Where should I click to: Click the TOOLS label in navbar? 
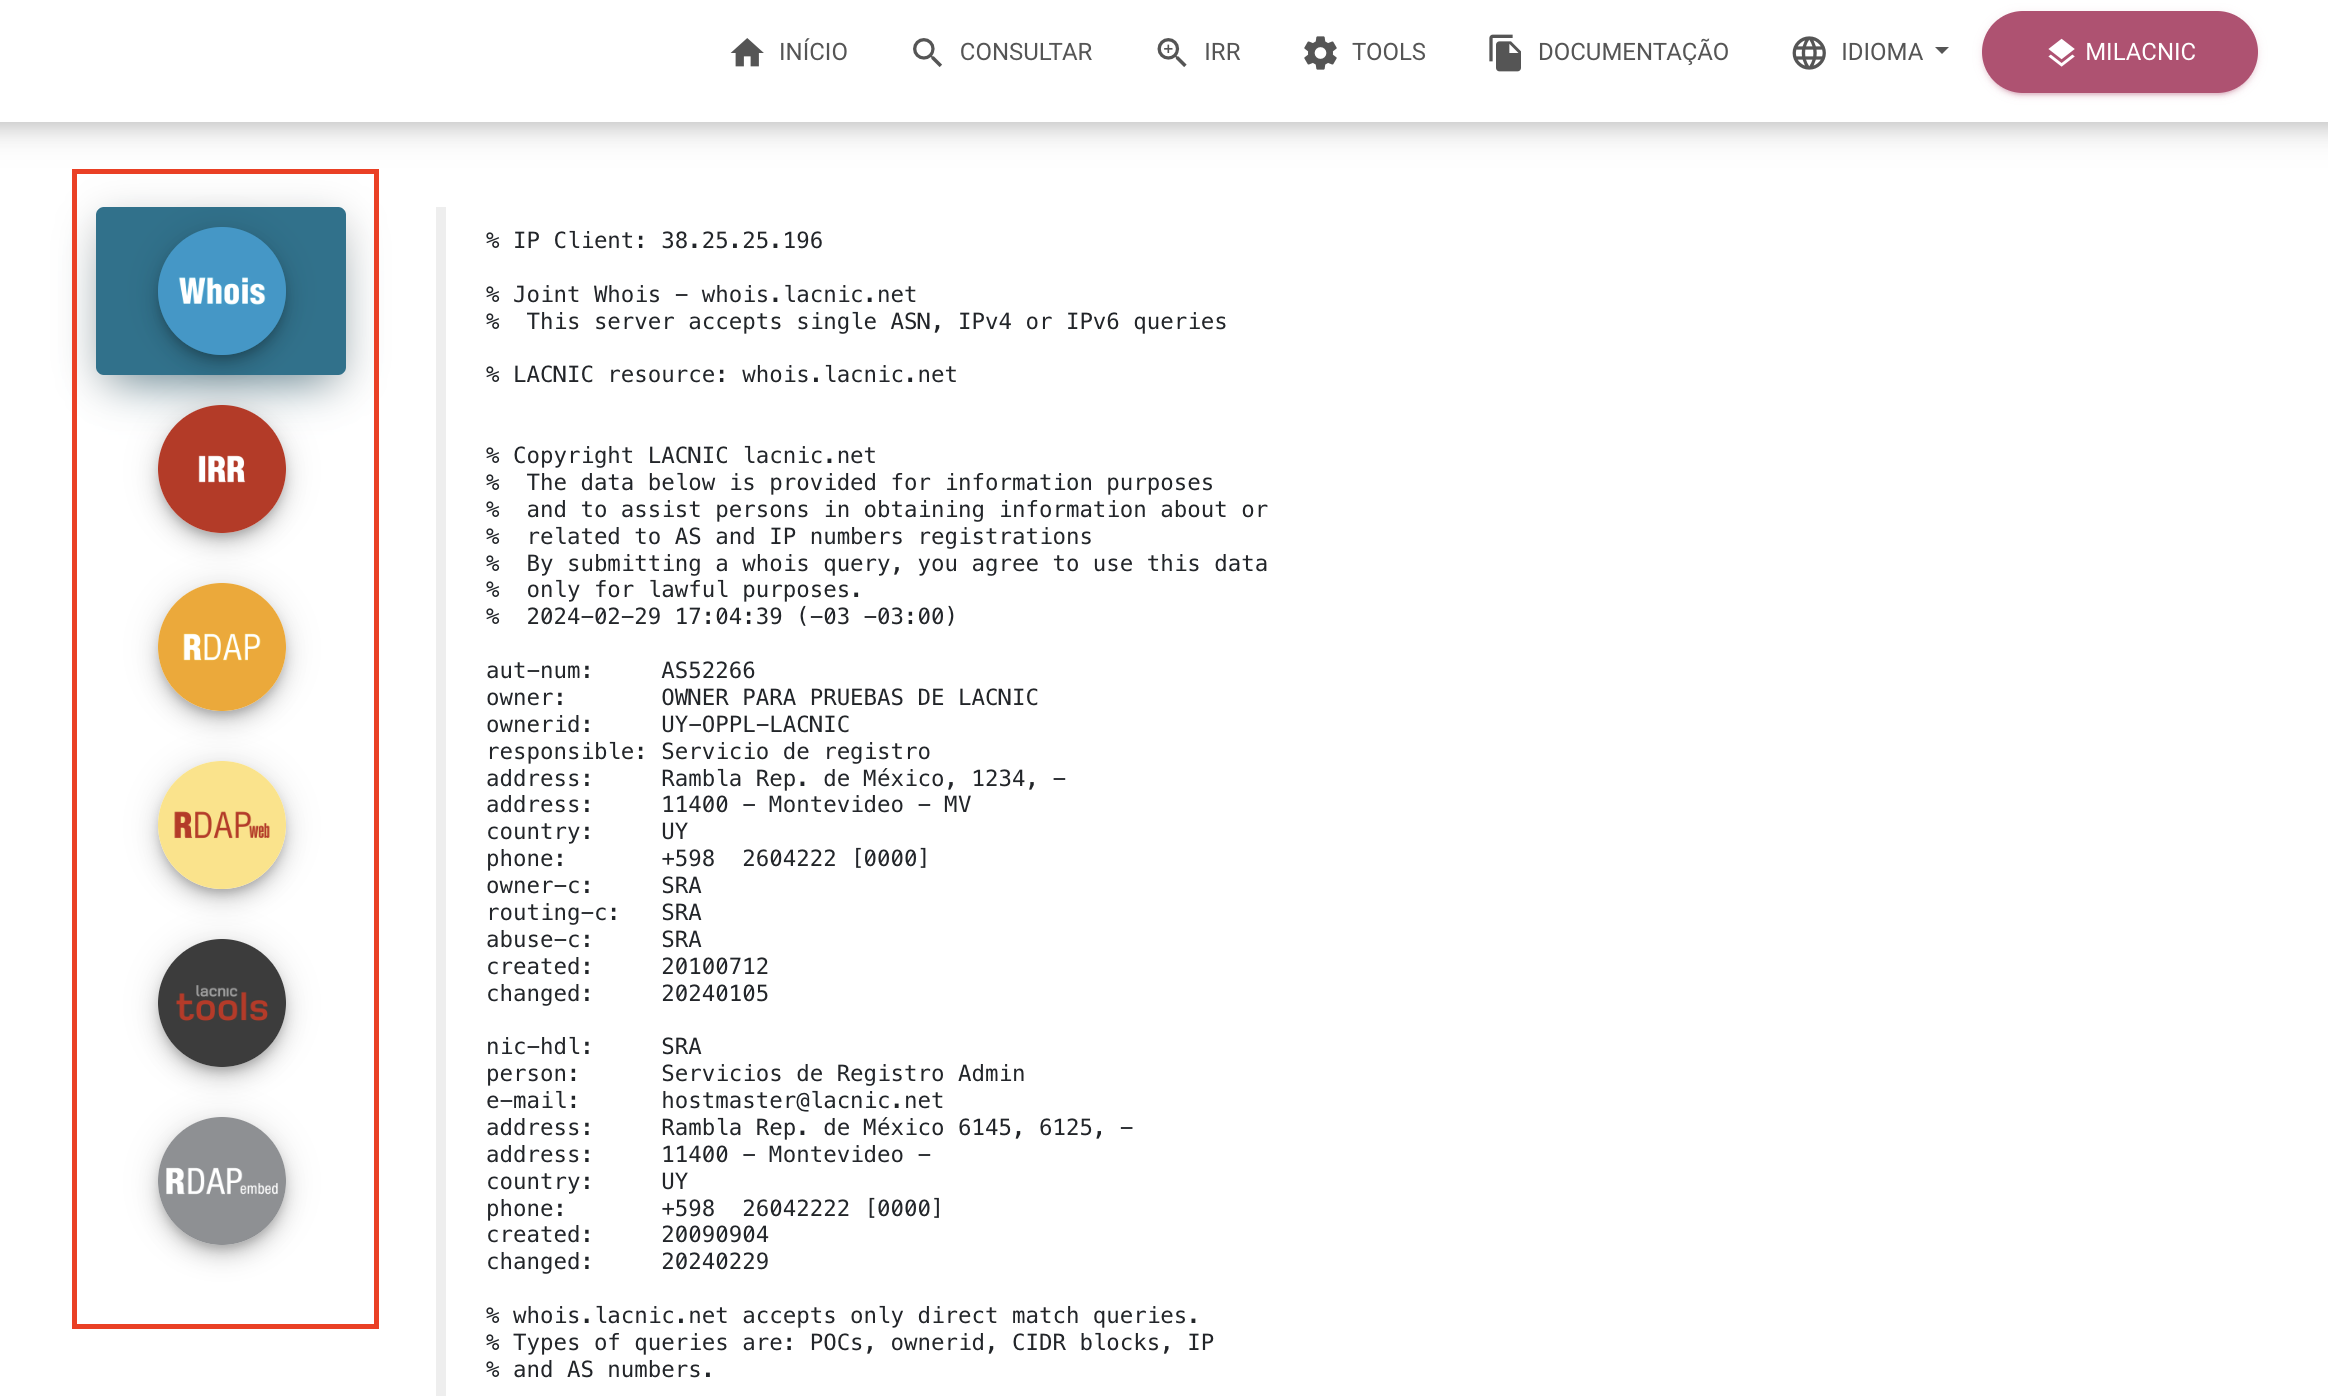tap(1388, 52)
